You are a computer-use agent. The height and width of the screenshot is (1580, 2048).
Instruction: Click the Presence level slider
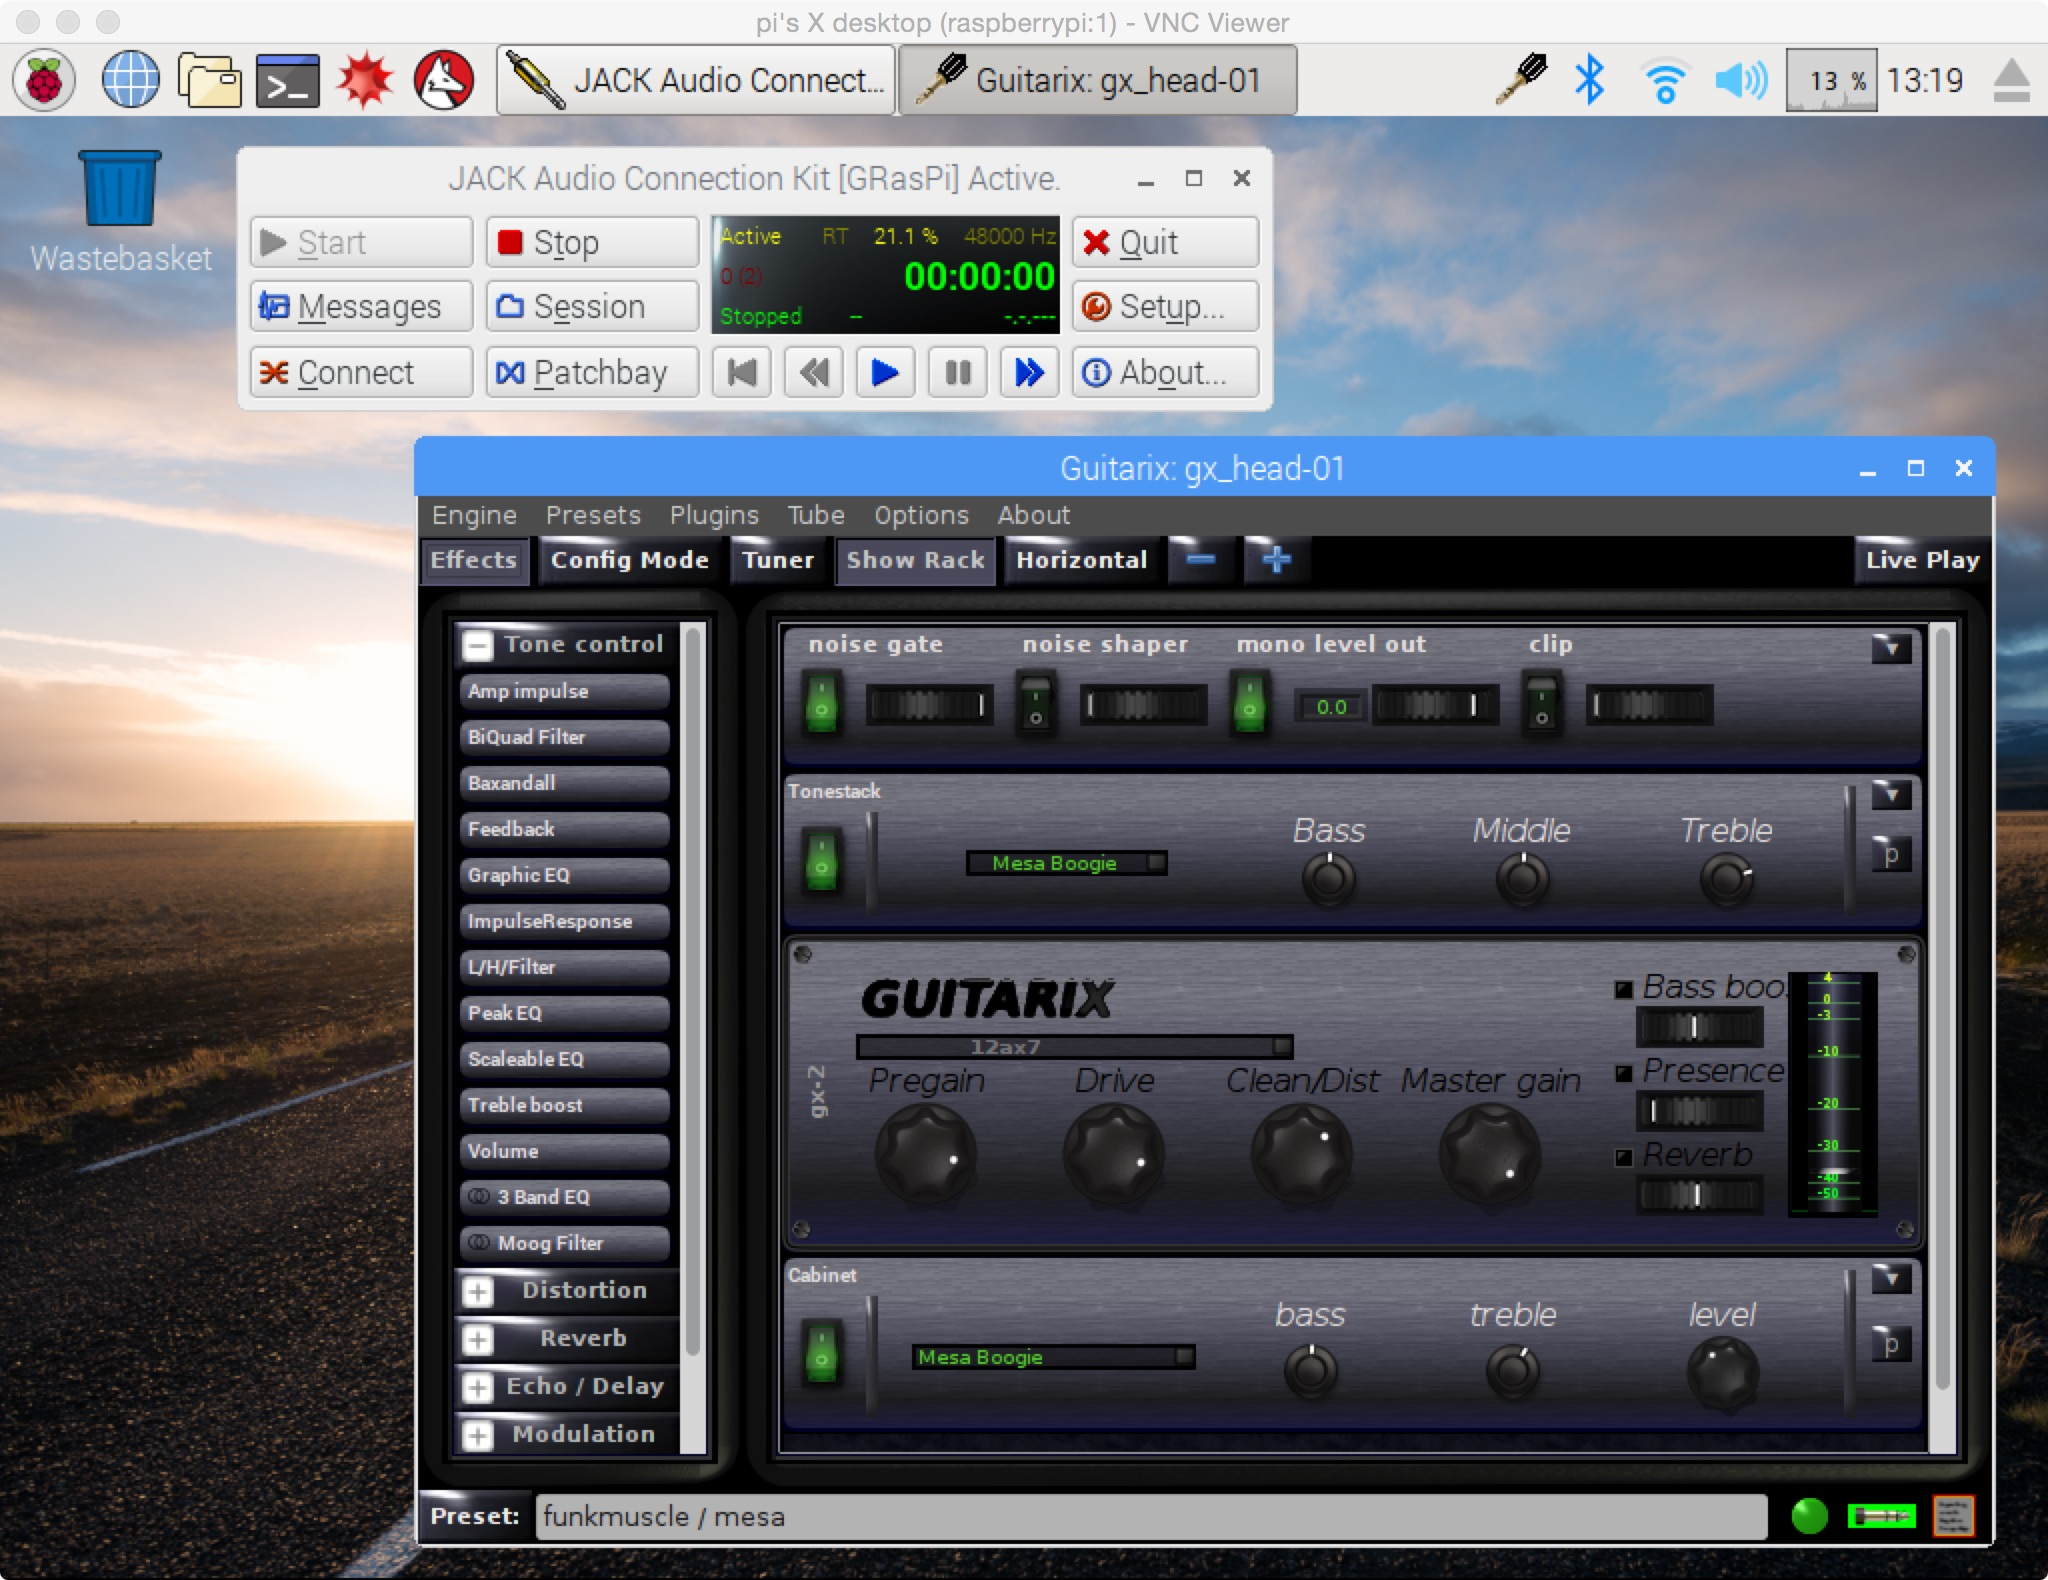coord(1699,1111)
